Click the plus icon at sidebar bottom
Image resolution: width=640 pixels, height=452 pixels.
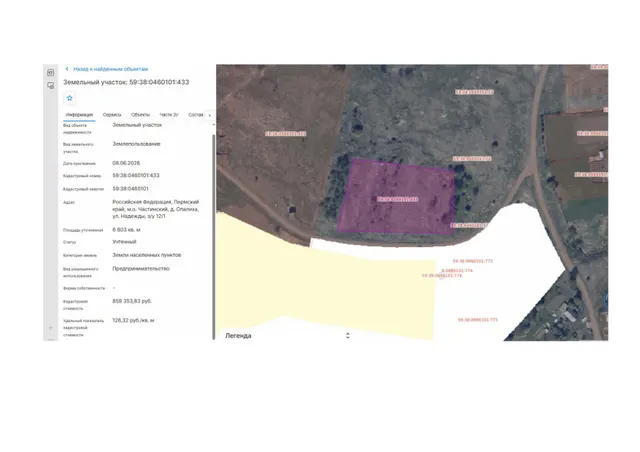click(x=51, y=327)
